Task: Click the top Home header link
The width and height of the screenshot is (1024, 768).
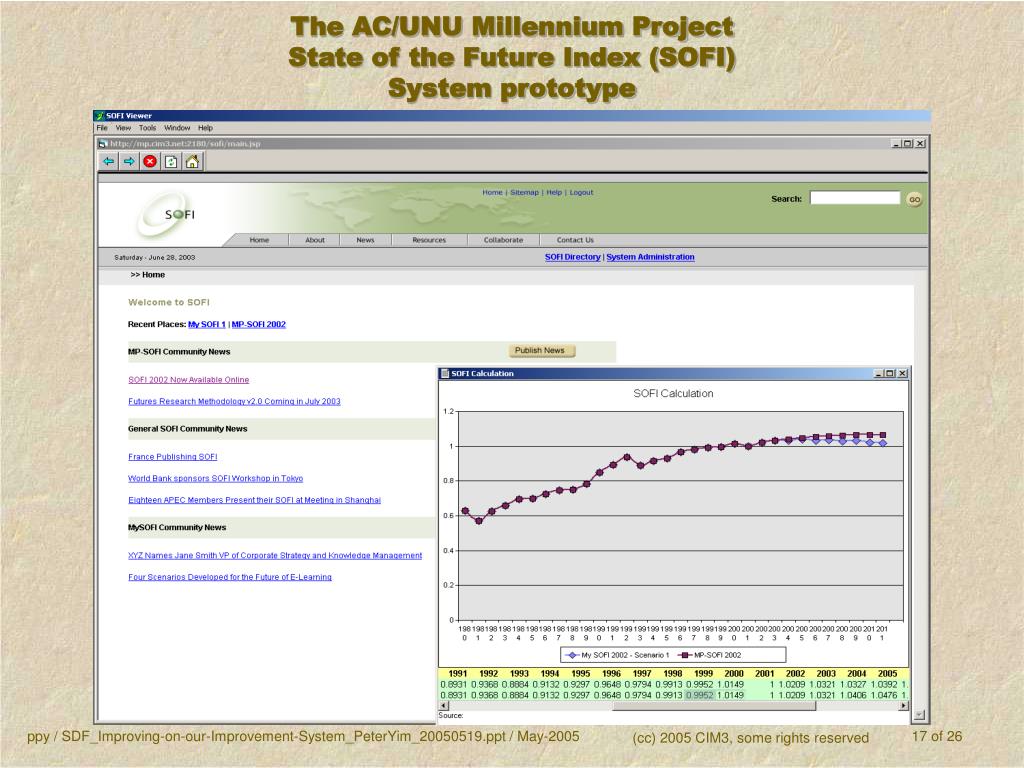Action: 492,193
